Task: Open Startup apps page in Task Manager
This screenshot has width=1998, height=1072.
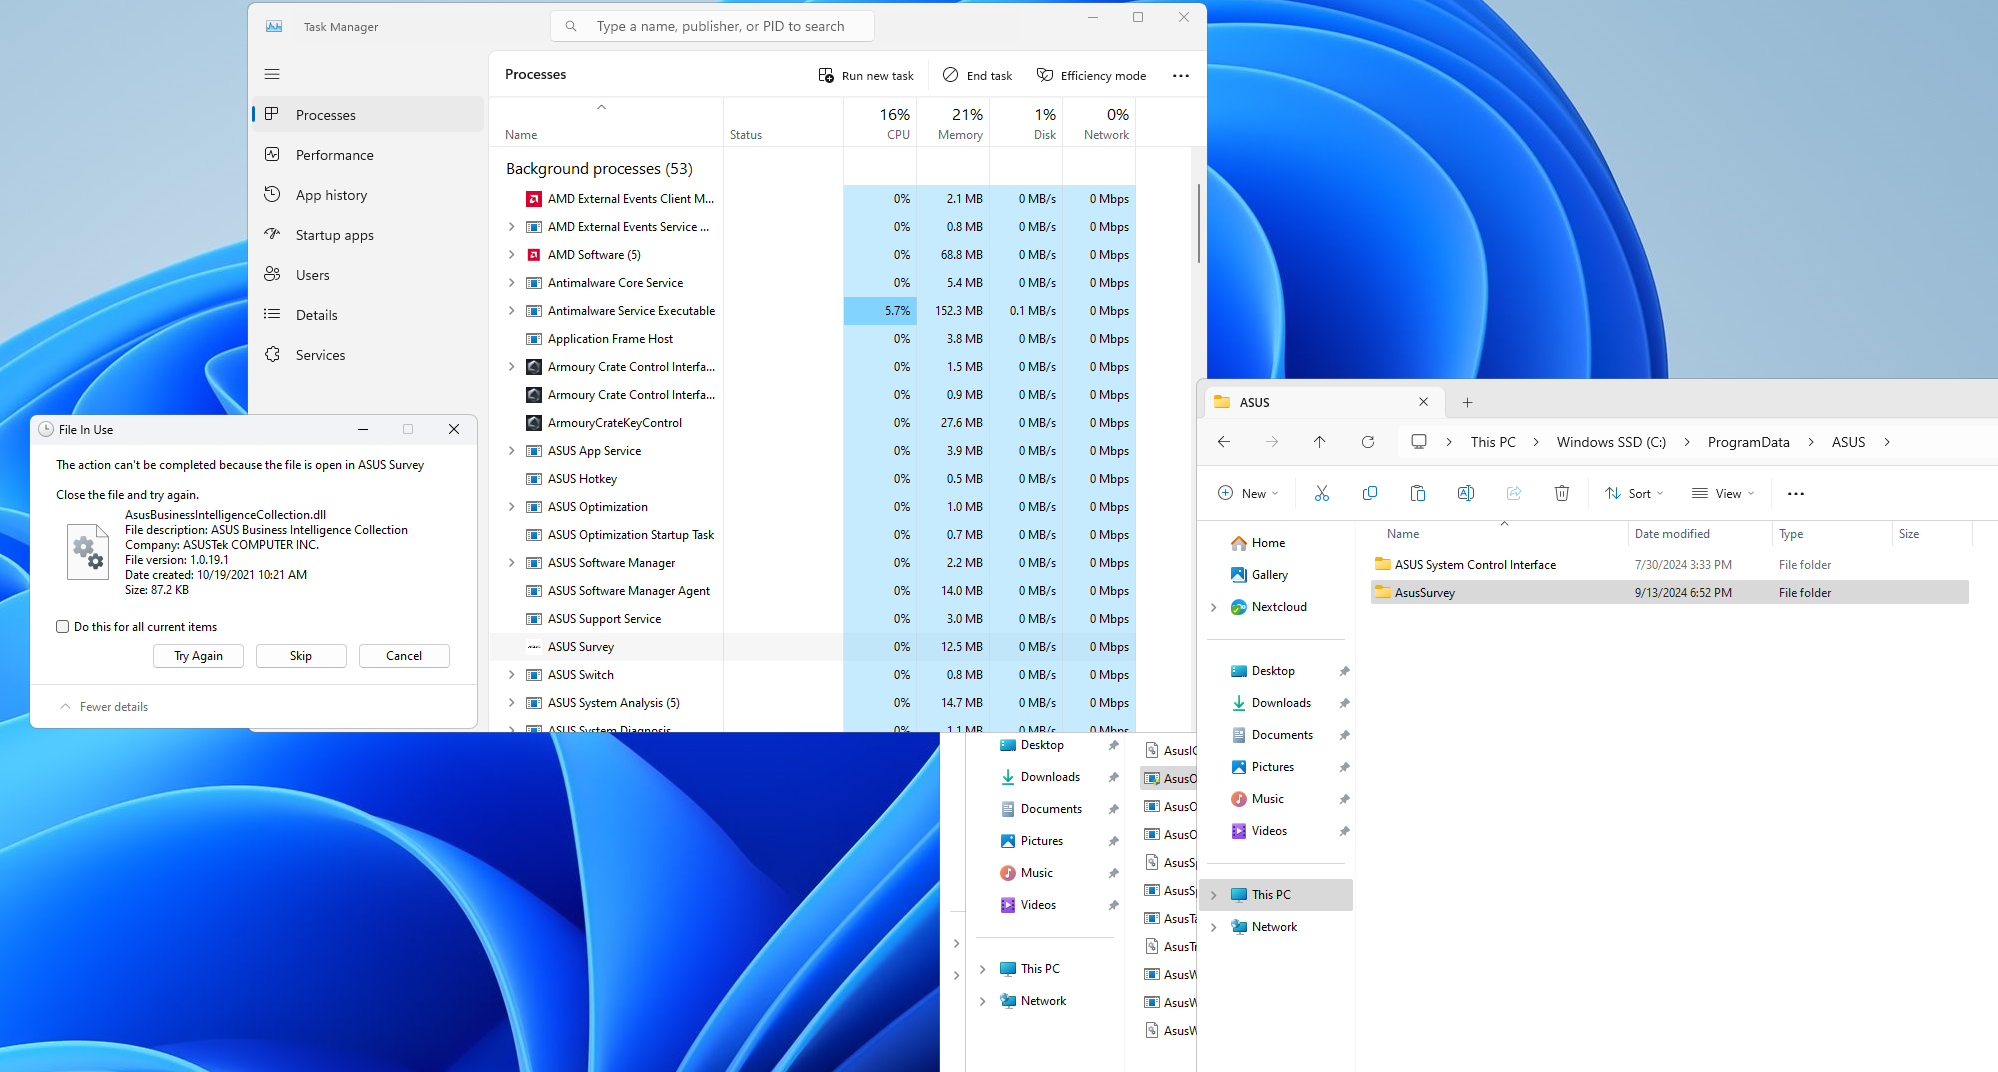Action: click(x=334, y=235)
